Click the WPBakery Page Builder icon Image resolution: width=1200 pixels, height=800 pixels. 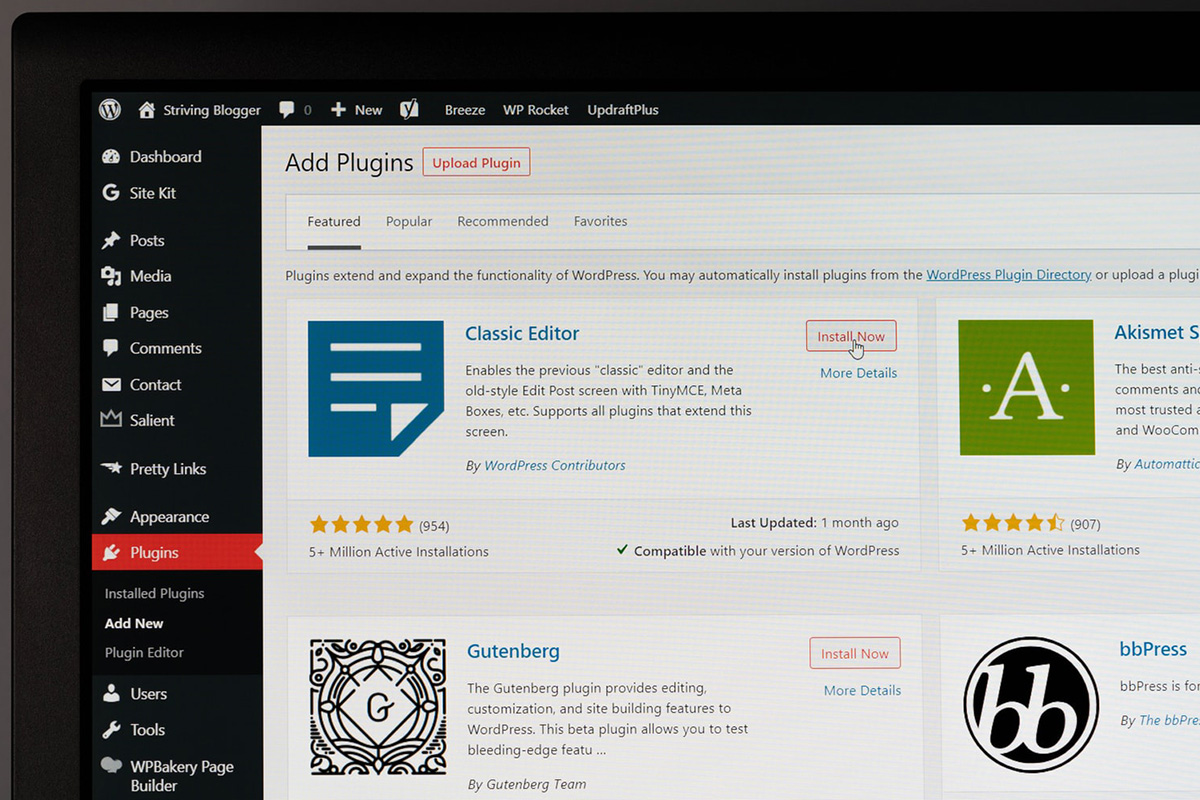[x=111, y=766]
